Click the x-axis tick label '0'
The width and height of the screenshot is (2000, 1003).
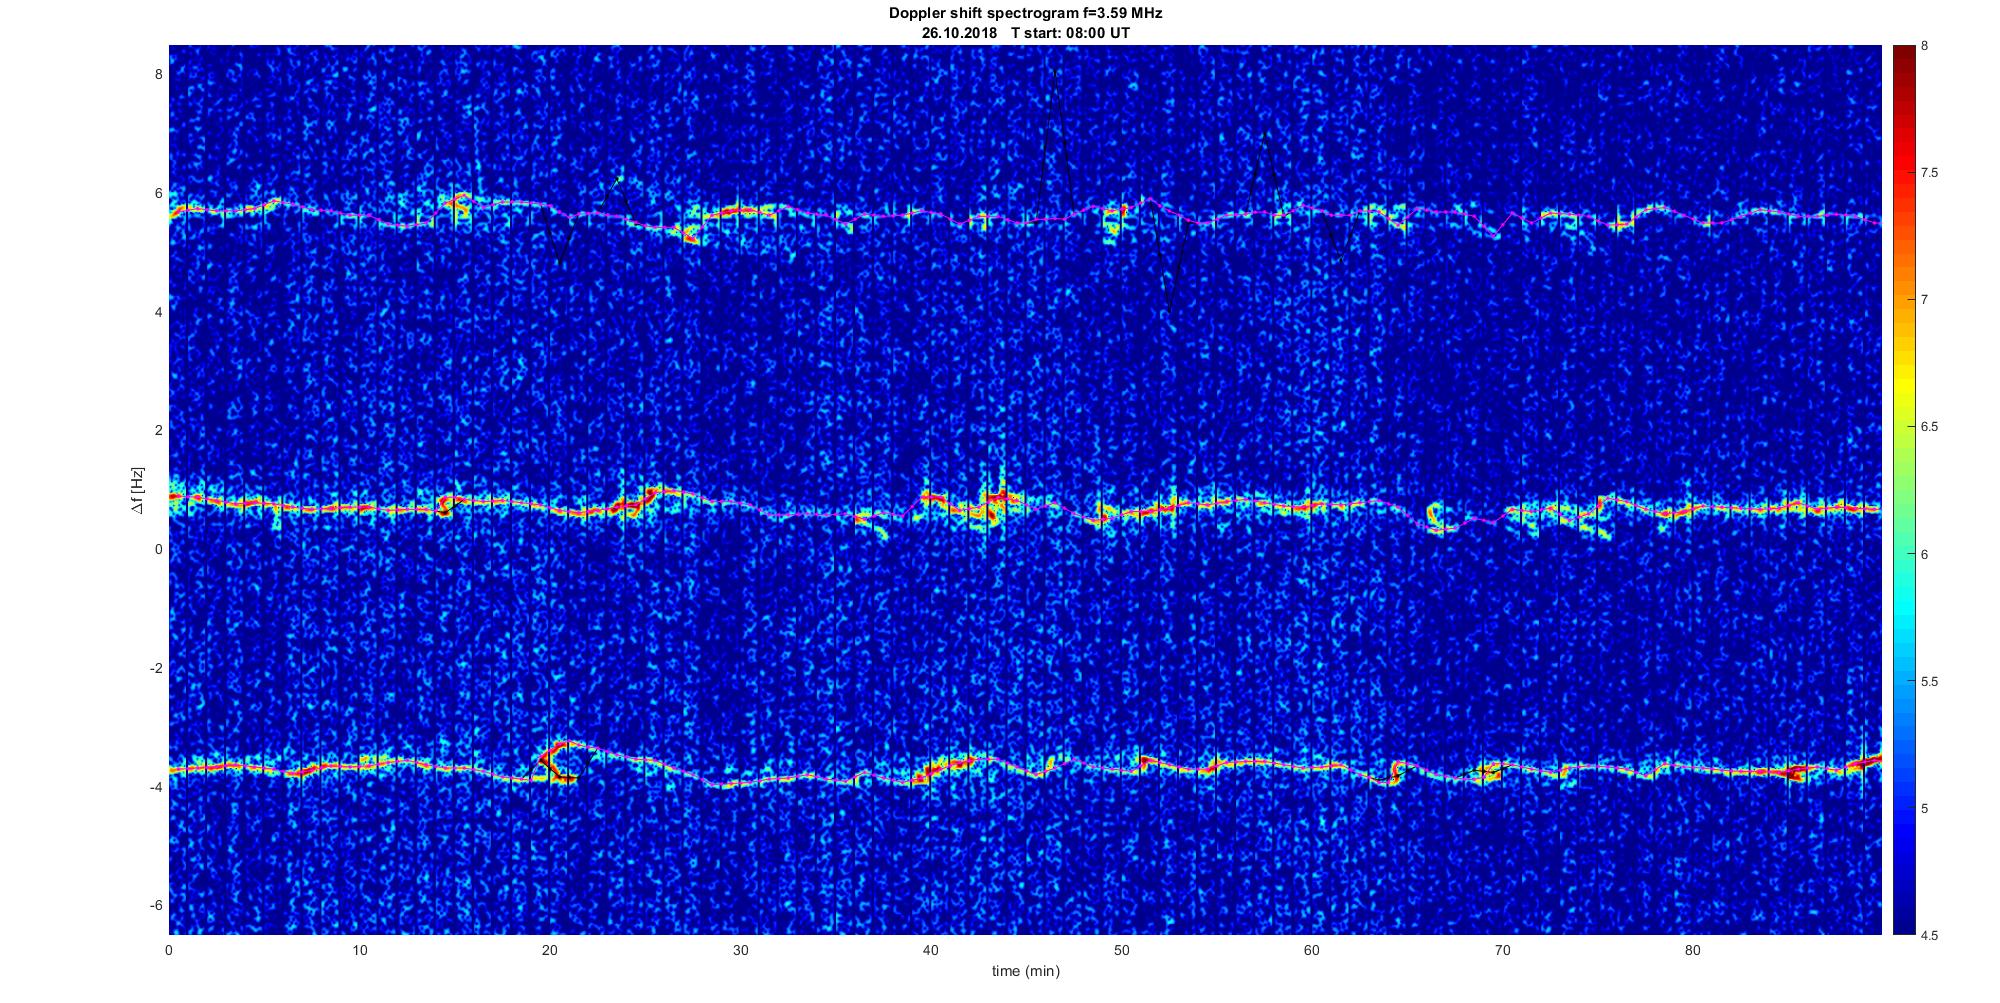click(x=169, y=950)
